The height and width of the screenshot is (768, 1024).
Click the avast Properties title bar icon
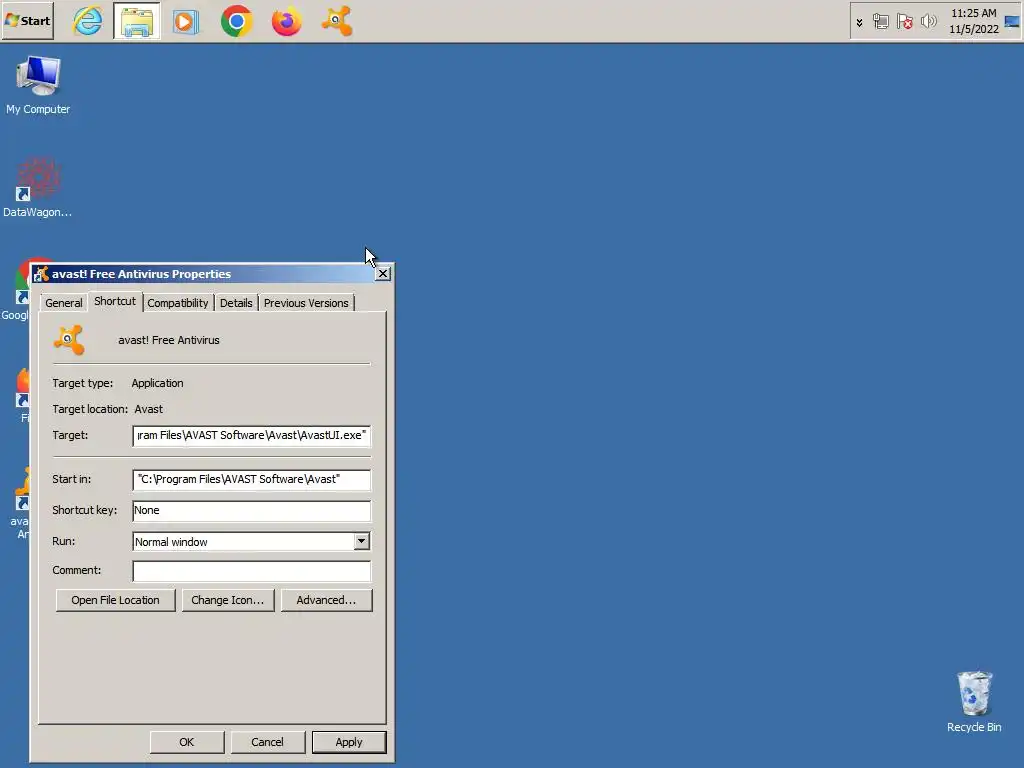tap(41, 274)
